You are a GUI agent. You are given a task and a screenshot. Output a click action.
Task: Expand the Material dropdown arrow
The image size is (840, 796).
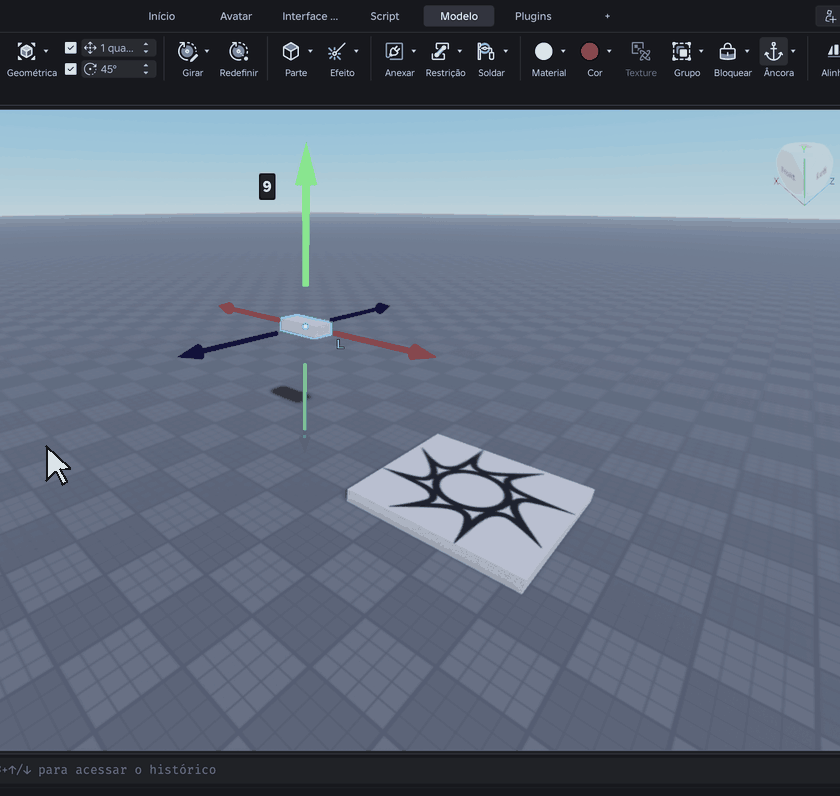point(563,51)
